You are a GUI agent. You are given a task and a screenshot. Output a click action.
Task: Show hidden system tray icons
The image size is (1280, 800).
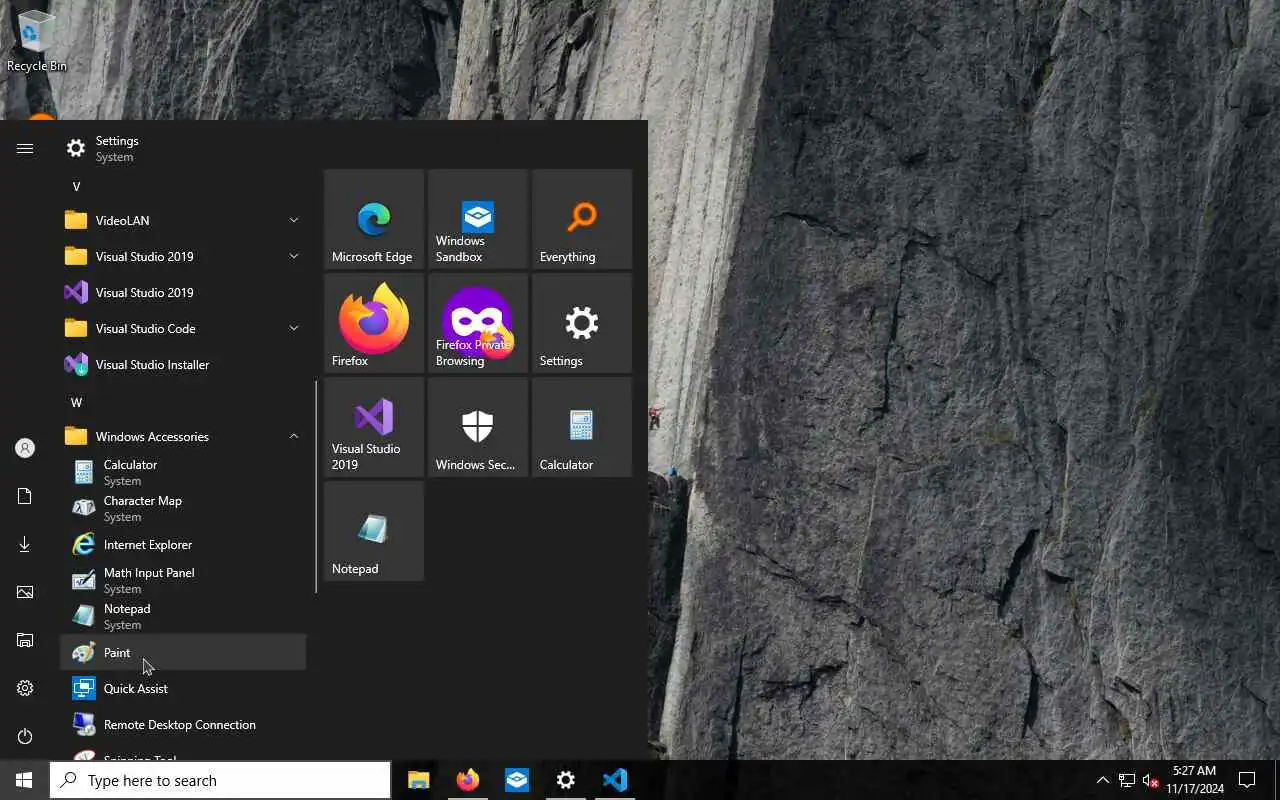coord(1103,780)
